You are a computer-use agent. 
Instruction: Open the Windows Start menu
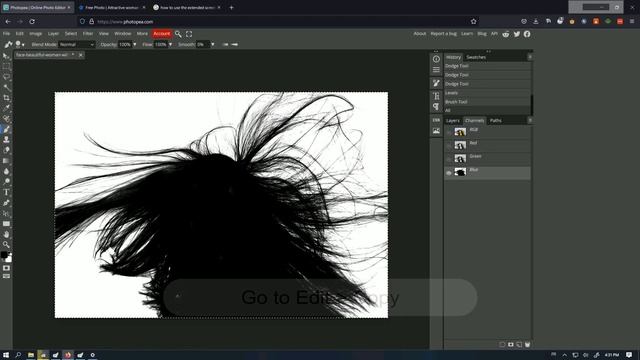6,355
